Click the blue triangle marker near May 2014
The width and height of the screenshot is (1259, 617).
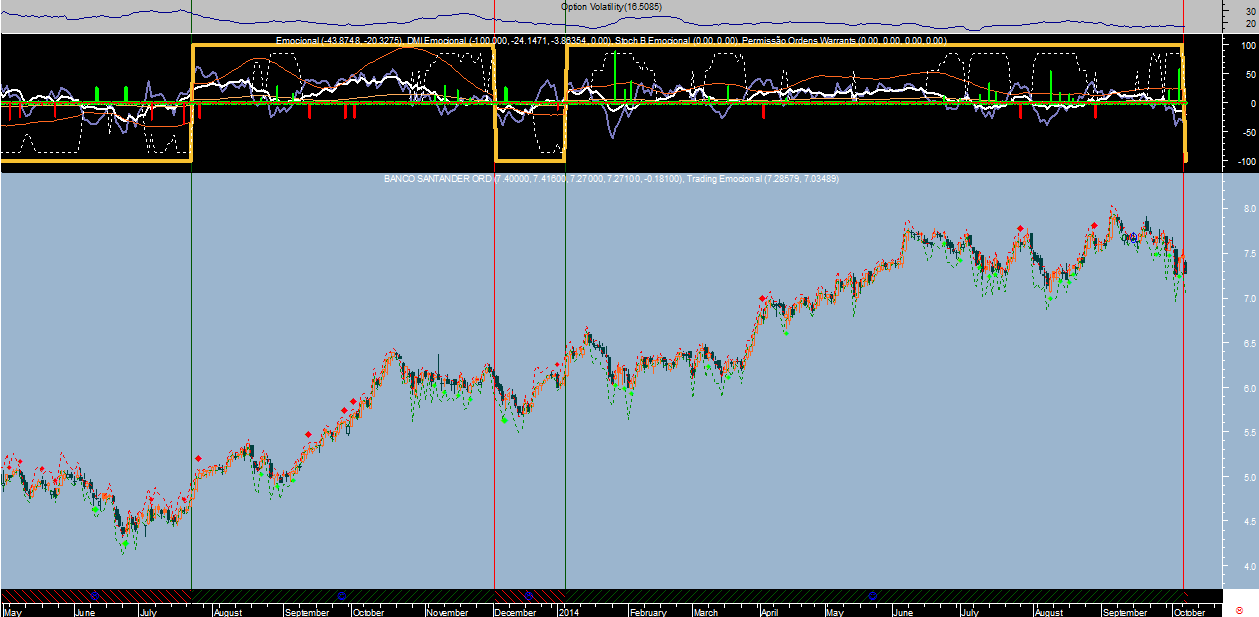pyautogui.click(x=872, y=595)
